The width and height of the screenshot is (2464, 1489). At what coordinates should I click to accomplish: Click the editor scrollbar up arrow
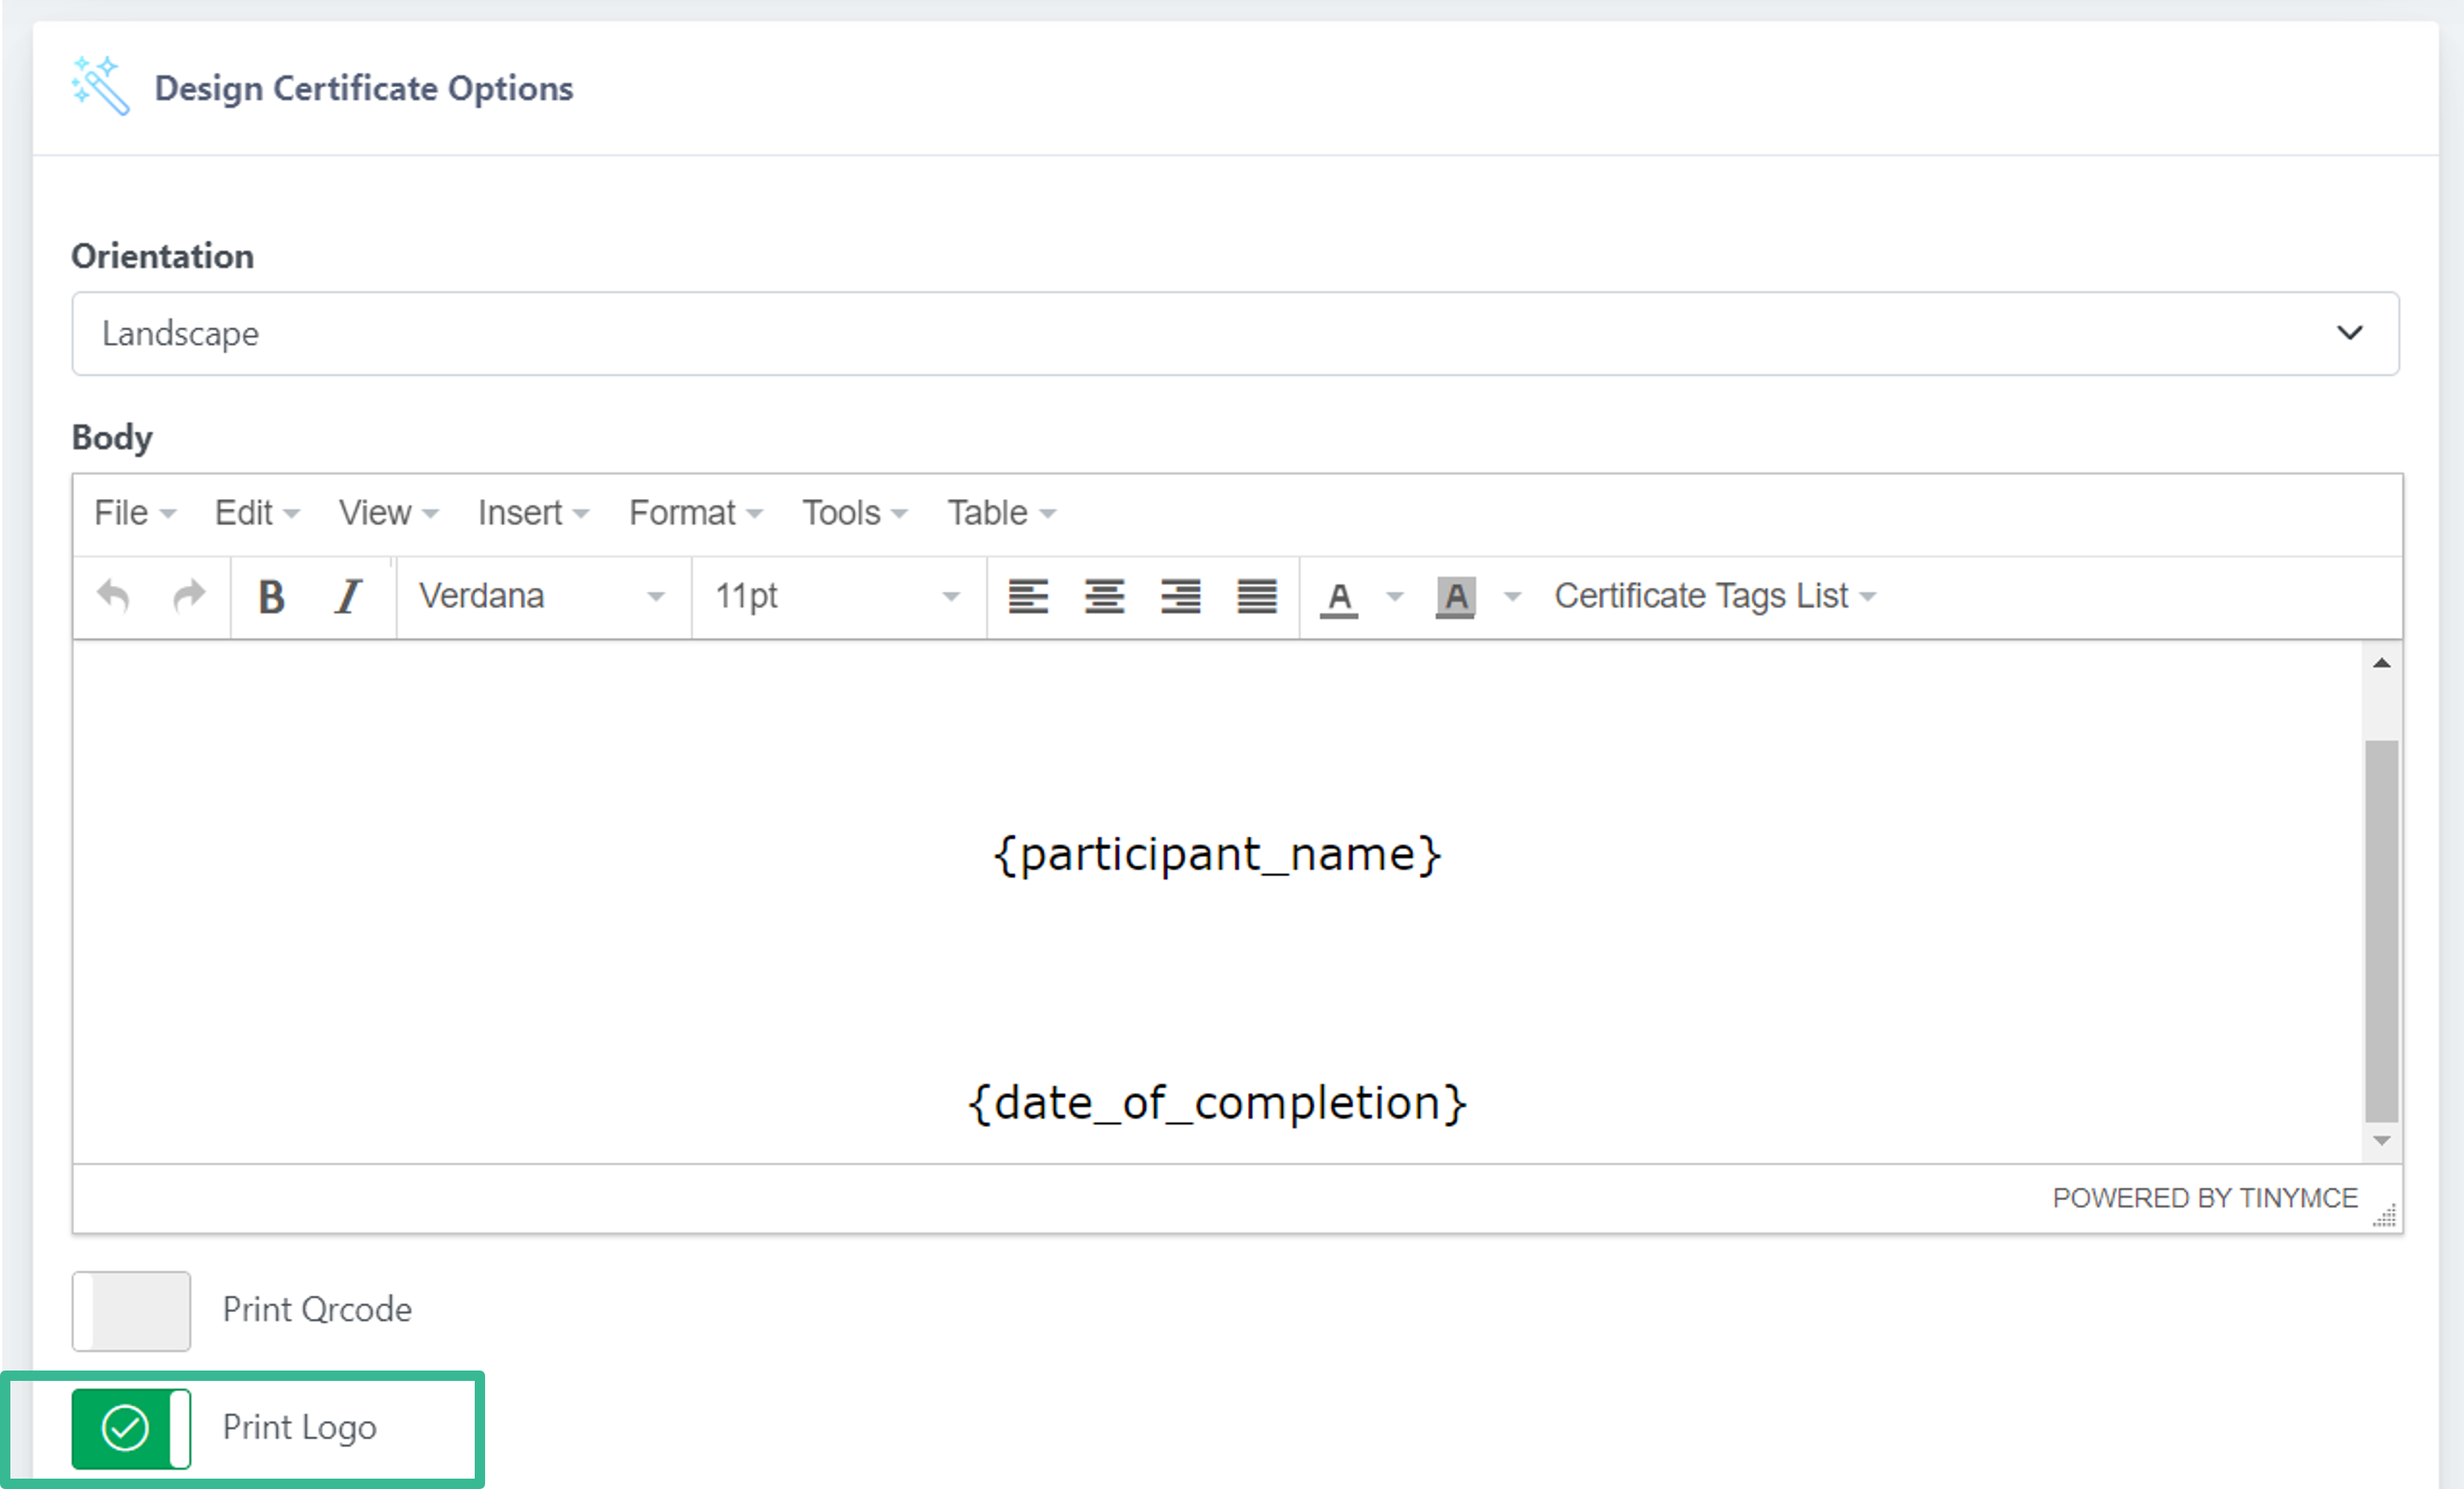pos(2381,663)
